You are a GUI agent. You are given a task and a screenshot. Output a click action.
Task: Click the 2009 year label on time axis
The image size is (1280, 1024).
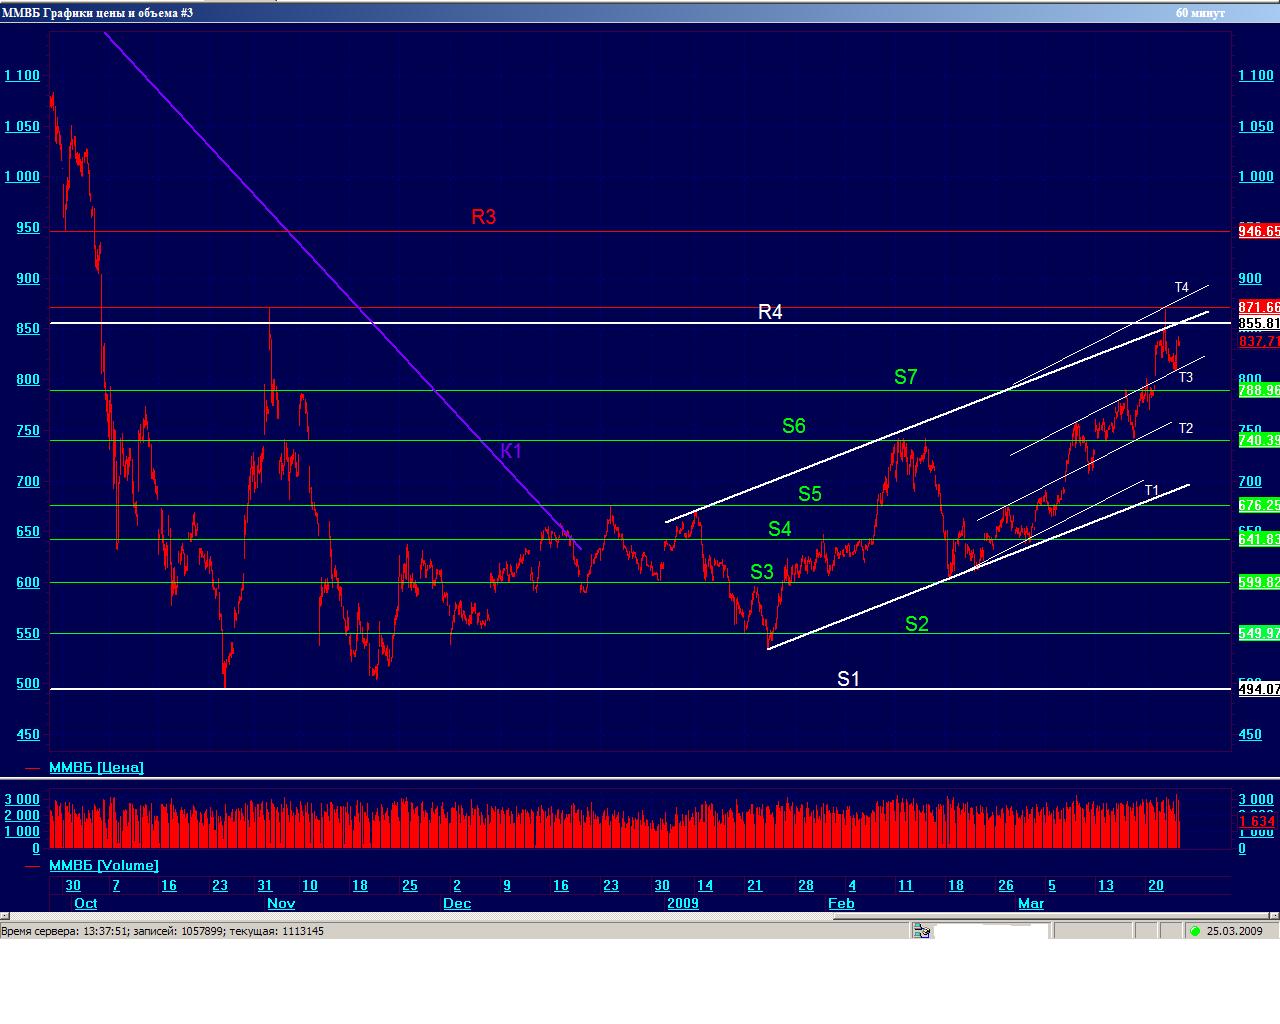point(683,903)
